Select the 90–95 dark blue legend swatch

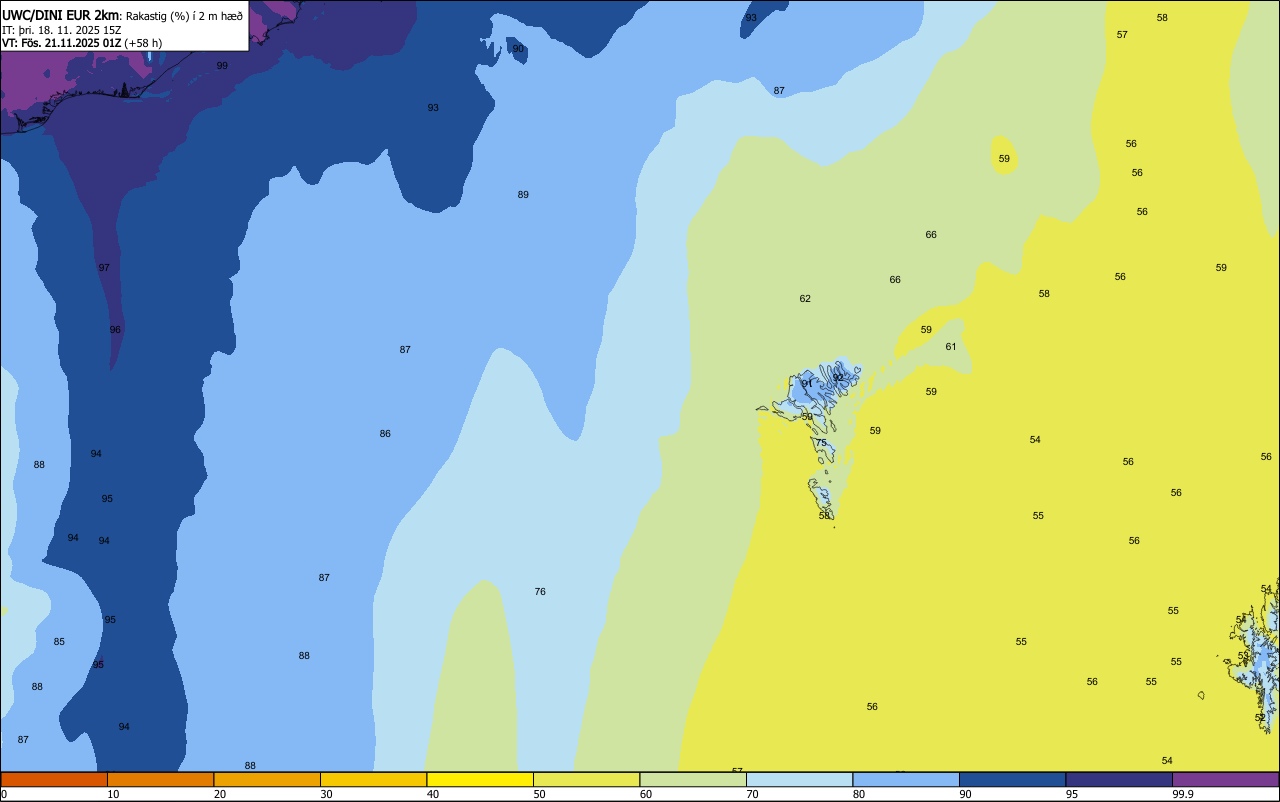click(1012, 779)
